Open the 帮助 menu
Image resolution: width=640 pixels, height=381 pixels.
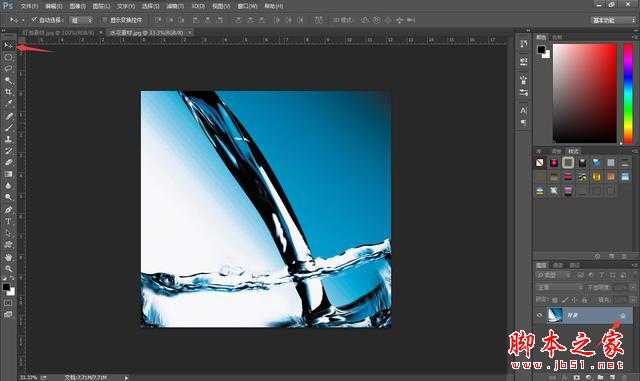(273, 6)
